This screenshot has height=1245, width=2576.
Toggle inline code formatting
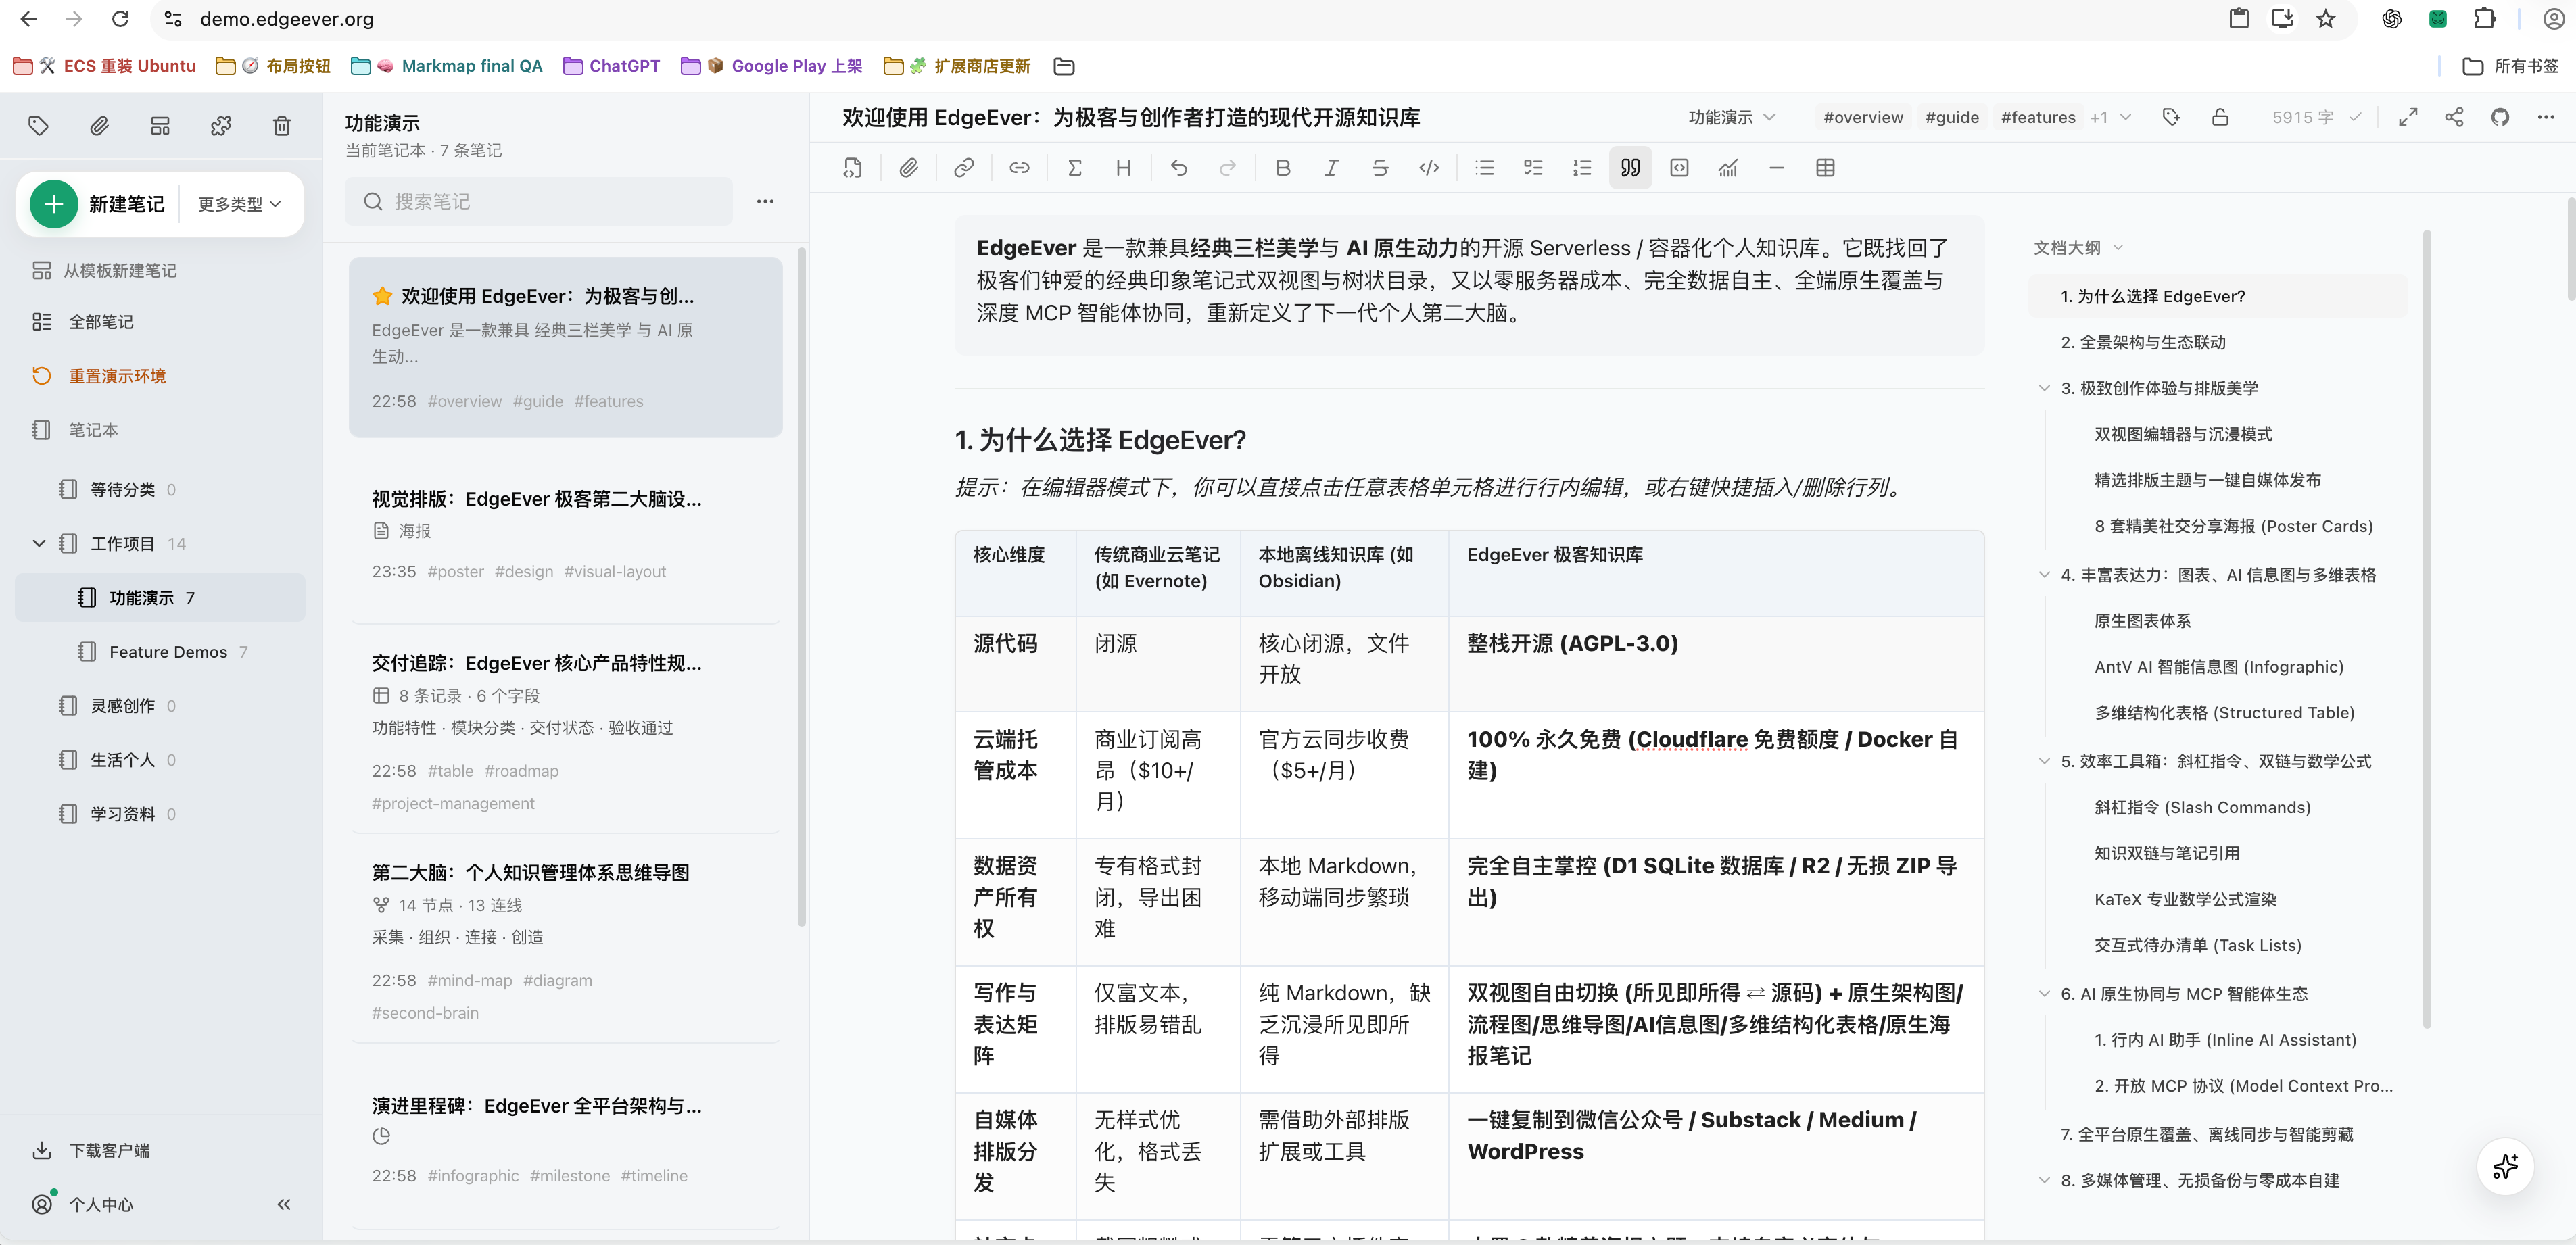pyautogui.click(x=1429, y=168)
